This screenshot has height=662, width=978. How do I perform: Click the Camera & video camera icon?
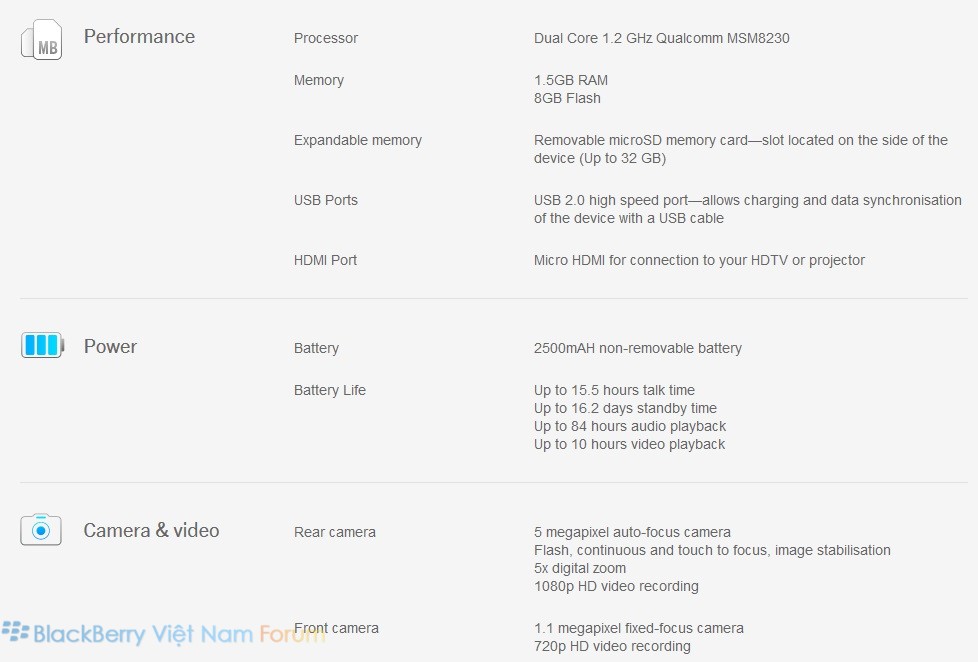[x=41, y=530]
